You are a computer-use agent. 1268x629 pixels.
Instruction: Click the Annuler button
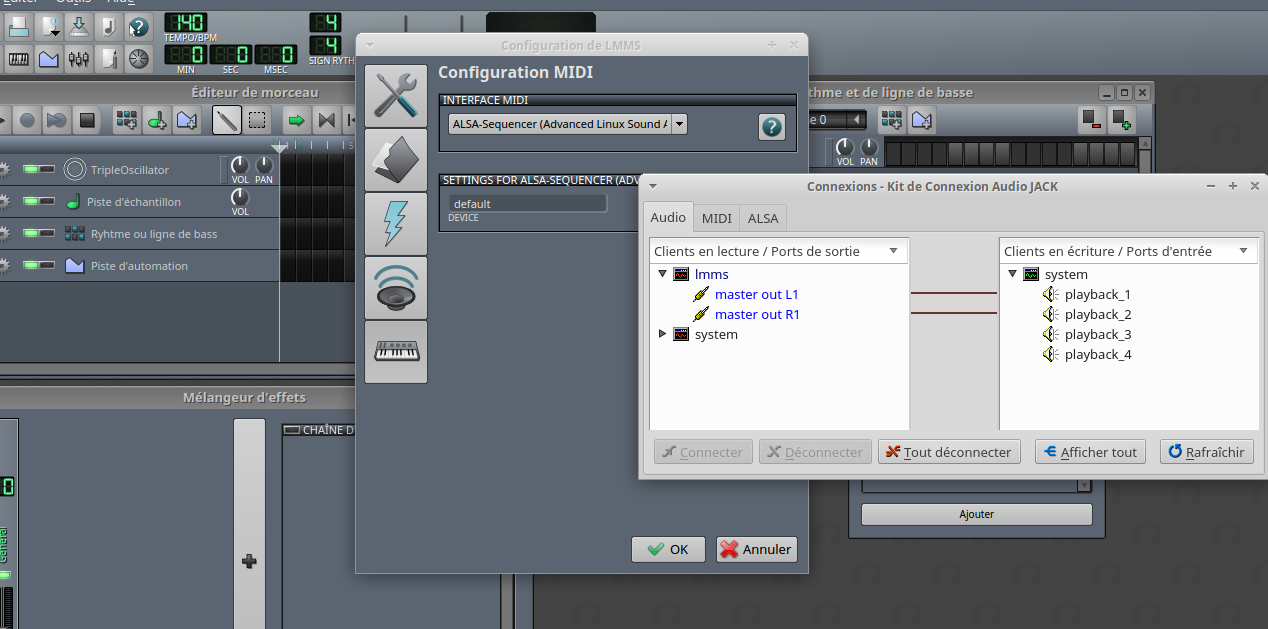coord(755,549)
